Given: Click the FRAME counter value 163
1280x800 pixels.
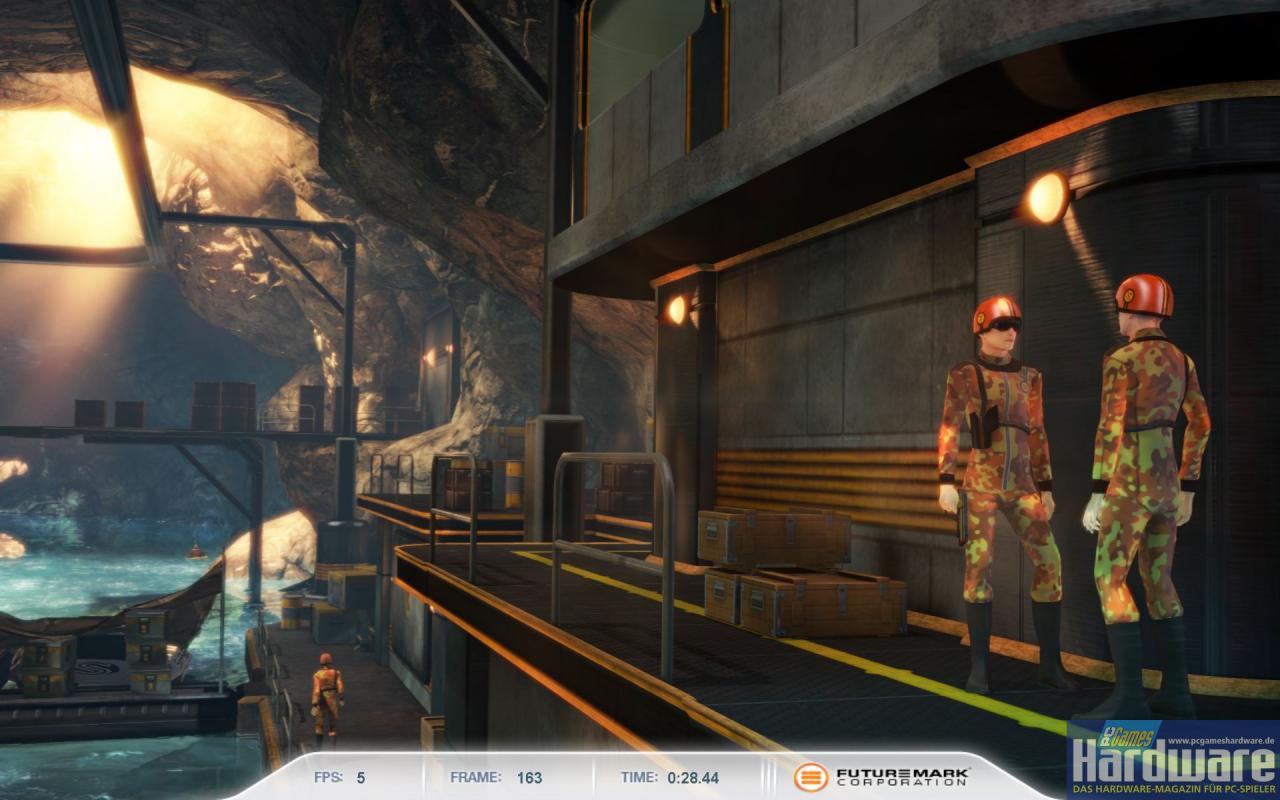Looking at the screenshot, I should (529, 777).
